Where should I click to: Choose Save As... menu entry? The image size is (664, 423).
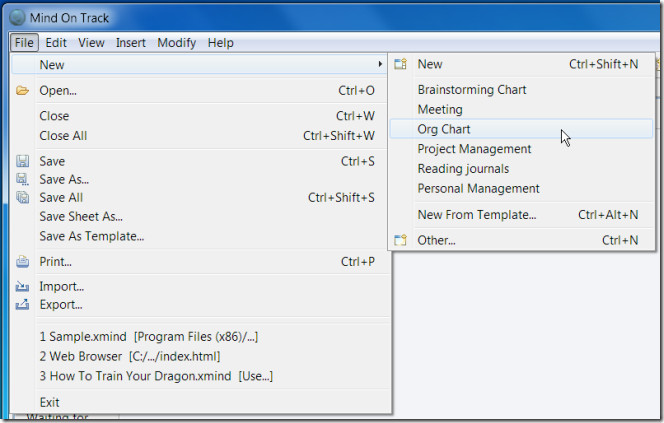199,180
